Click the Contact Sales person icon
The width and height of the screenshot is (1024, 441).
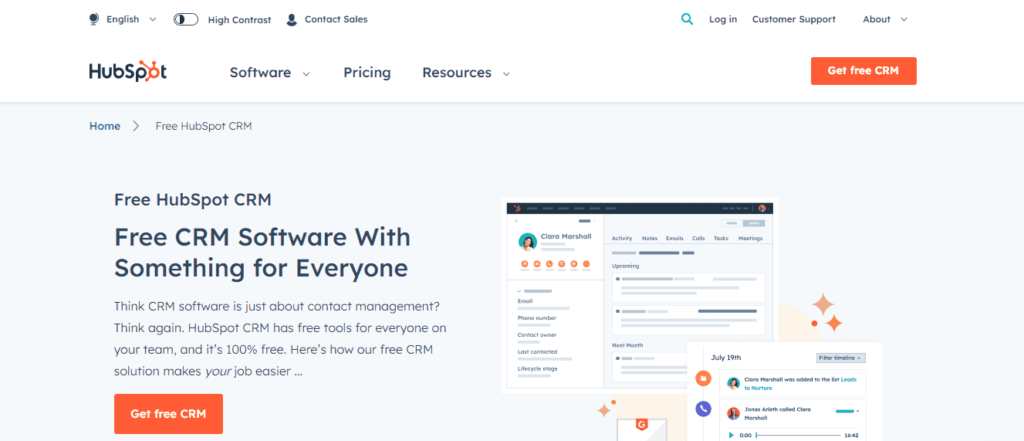tap(292, 20)
